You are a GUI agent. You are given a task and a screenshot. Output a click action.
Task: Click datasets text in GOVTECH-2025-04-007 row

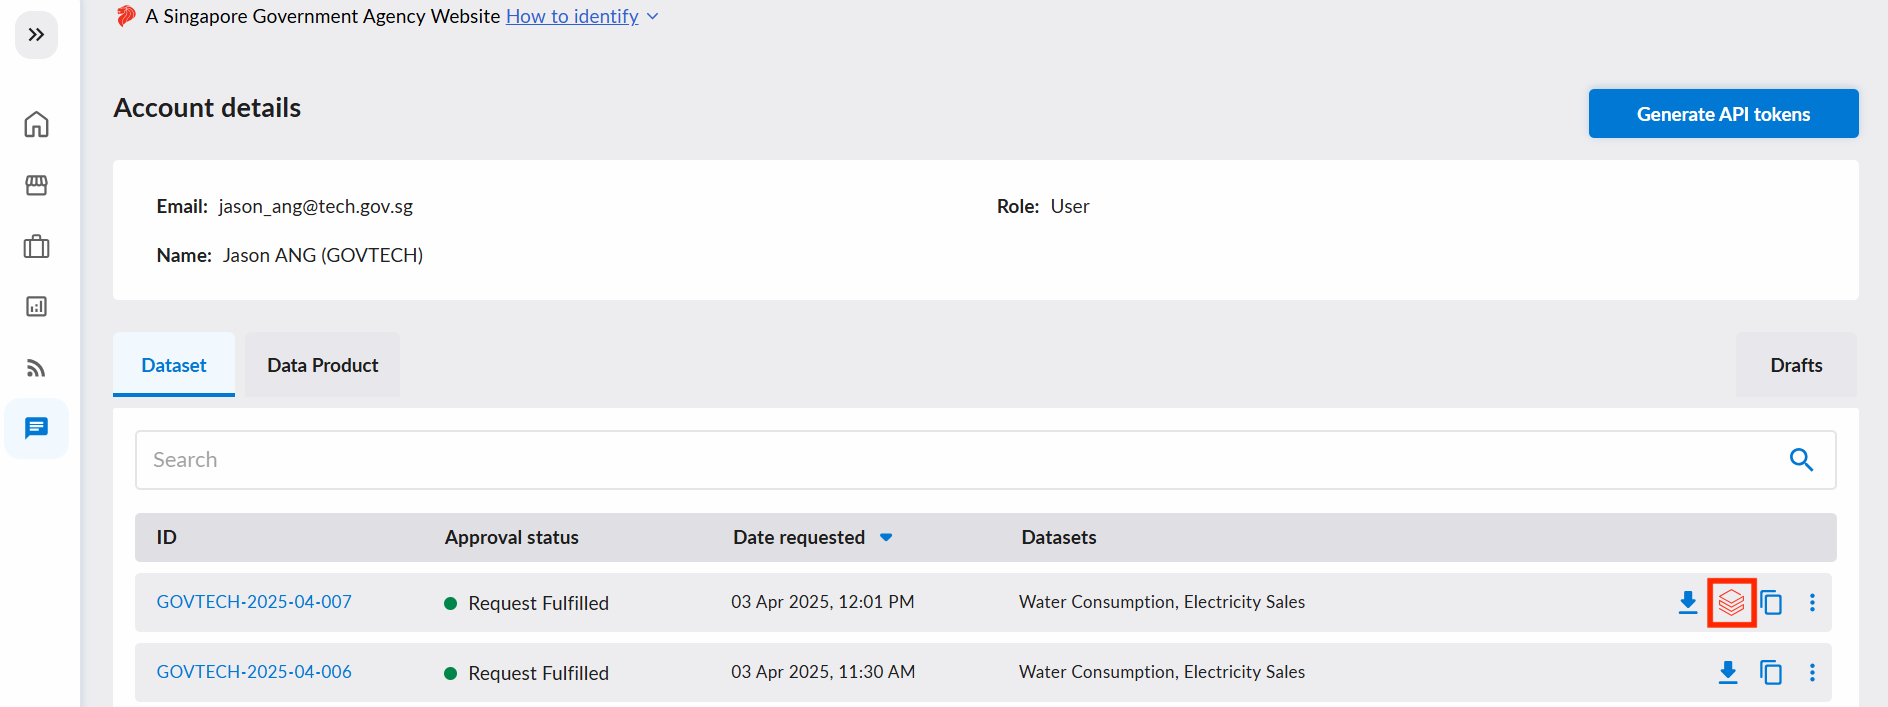tap(1162, 602)
